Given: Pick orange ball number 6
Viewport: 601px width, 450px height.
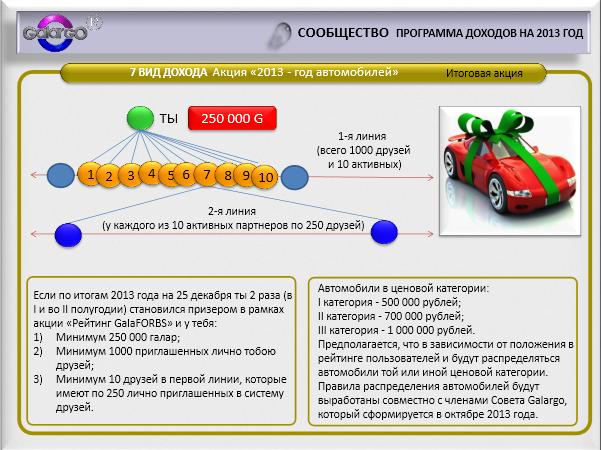Looking at the screenshot, I should click(x=186, y=174).
